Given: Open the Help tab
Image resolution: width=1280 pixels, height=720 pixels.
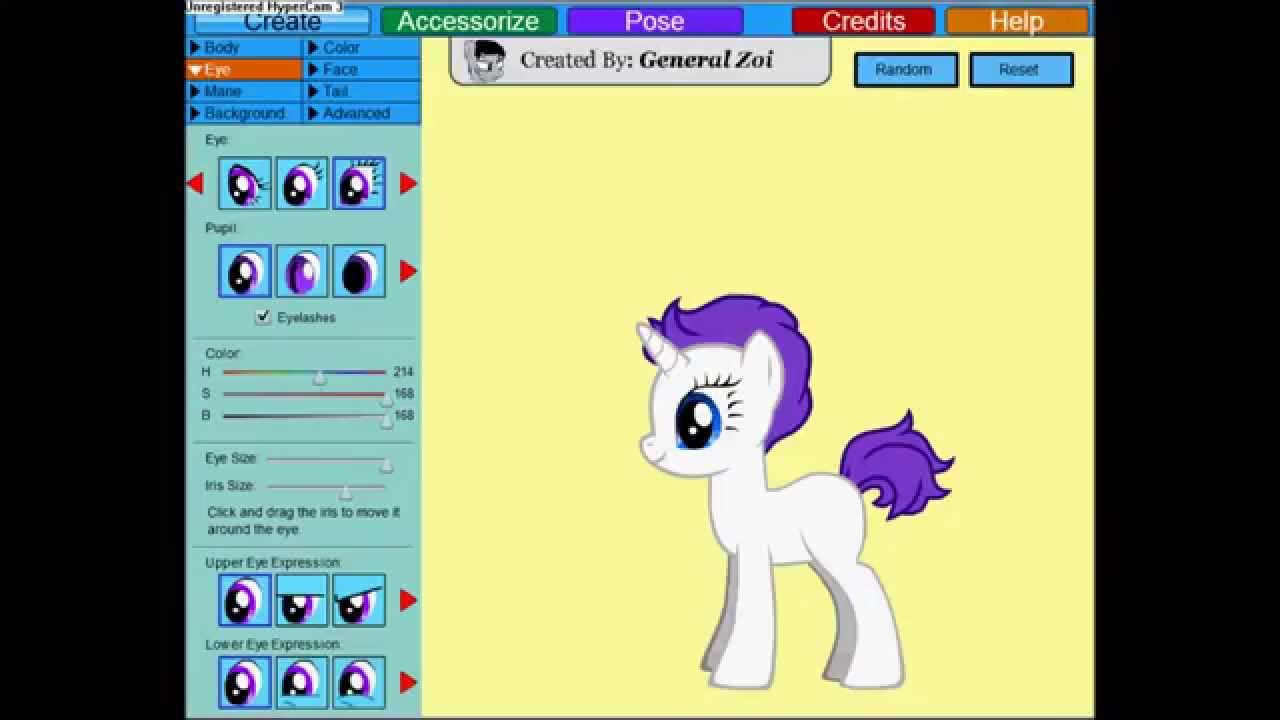Looking at the screenshot, I should [x=1016, y=21].
